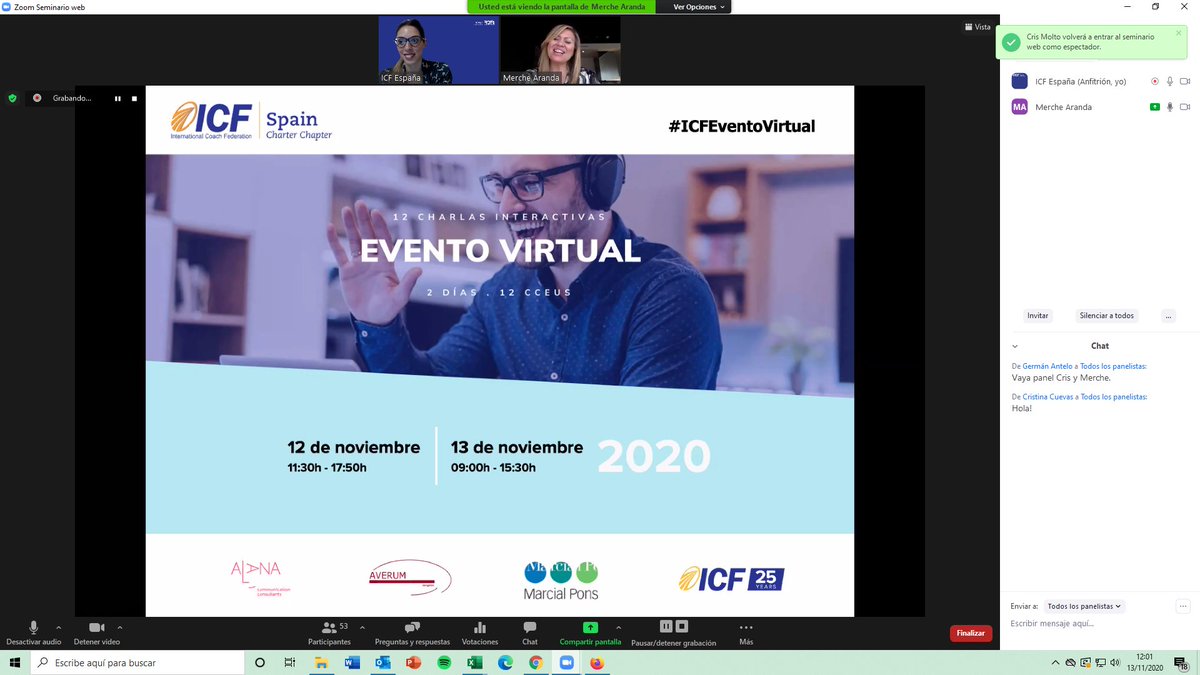Stop recording beside the Grabando indicator

134,98
